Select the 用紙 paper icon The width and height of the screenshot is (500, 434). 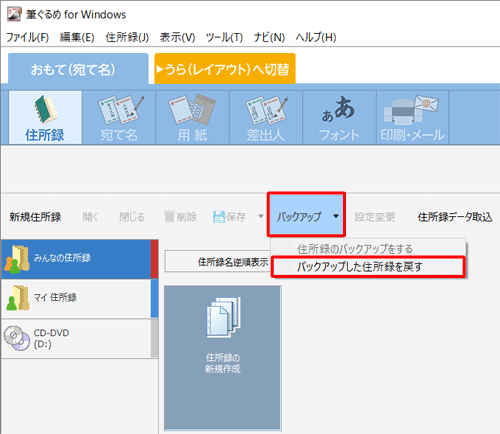click(x=192, y=117)
